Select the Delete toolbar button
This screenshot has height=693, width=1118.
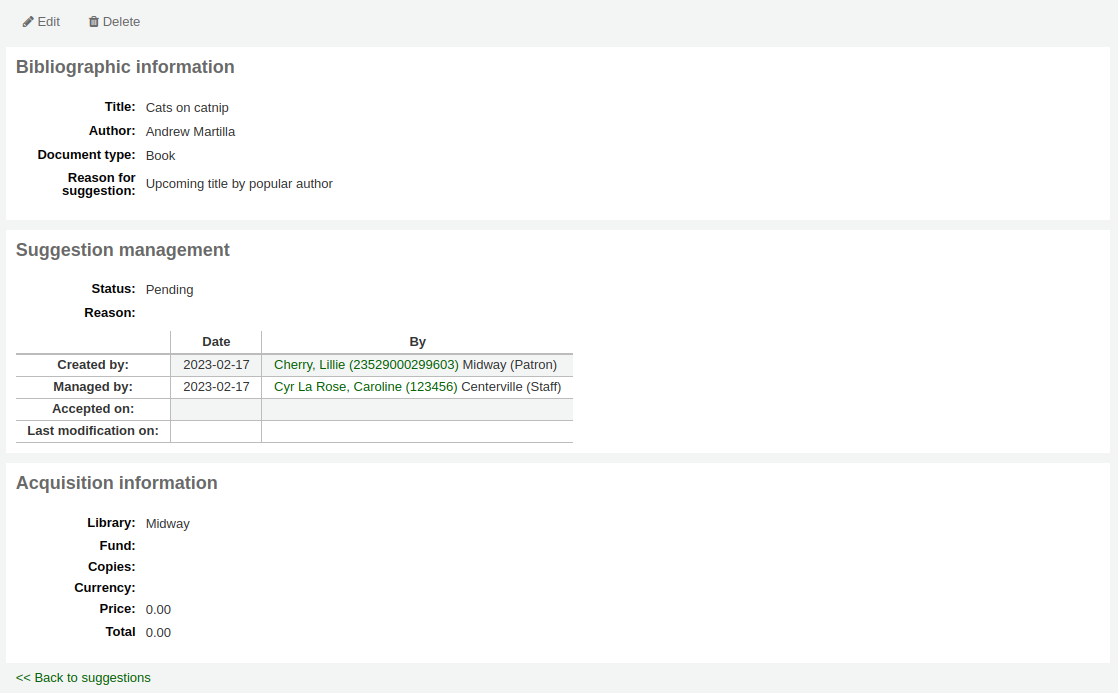[113, 21]
